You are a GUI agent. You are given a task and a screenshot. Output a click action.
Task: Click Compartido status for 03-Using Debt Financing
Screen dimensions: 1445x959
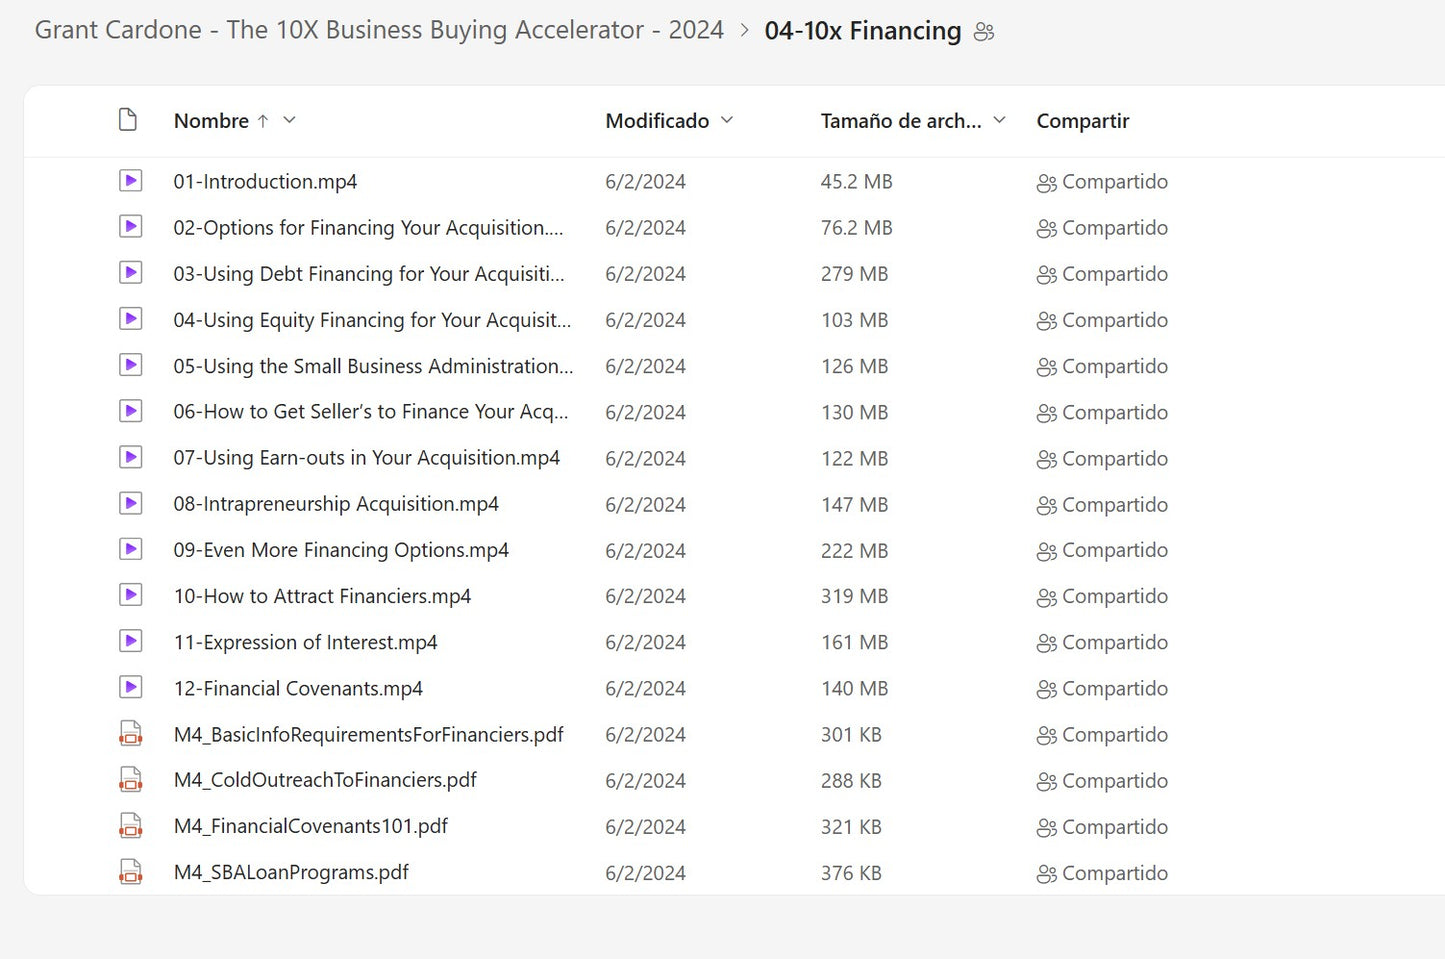click(x=1114, y=274)
